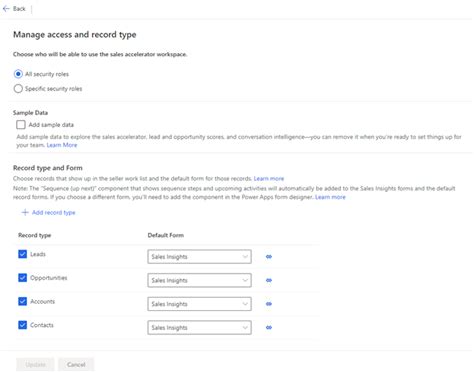
Task: Click Learn More link under Sample Data
Action: (62, 145)
